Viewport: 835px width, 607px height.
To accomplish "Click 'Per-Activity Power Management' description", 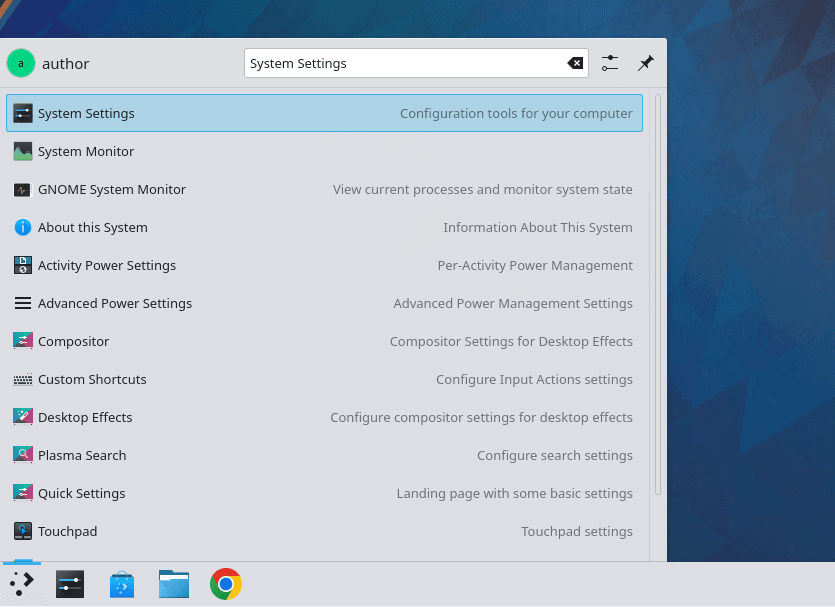I will [535, 265].
